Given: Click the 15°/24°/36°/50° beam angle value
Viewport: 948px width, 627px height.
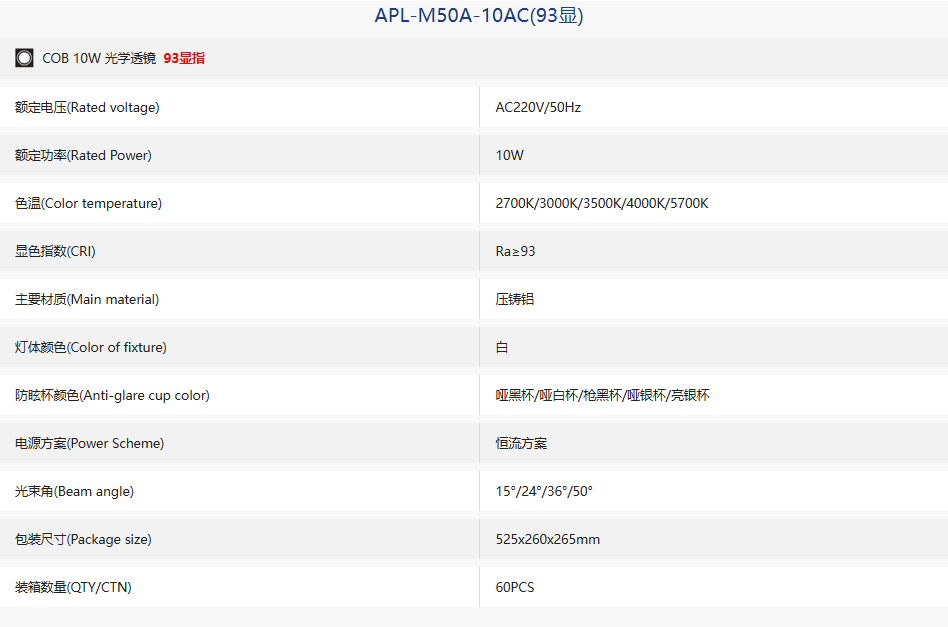Looking at the screenshot, I should [x=544, y=491].
